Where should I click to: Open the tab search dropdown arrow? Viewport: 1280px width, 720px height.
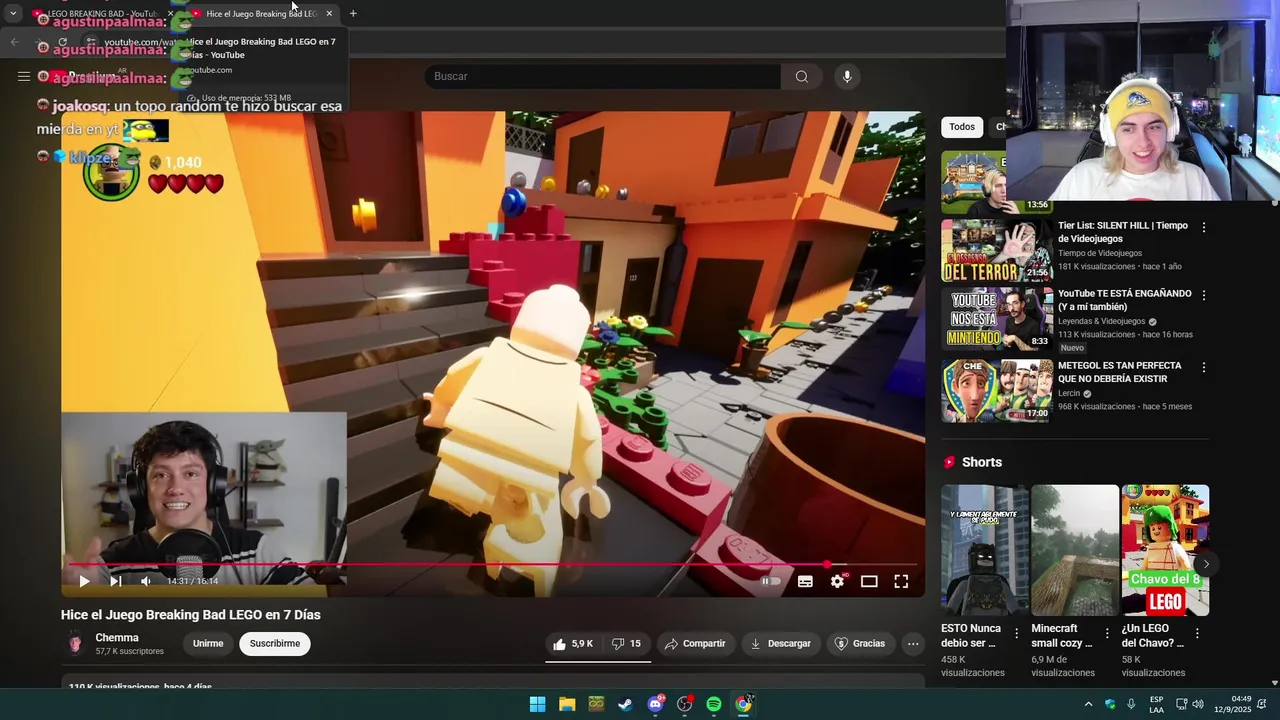13,14
